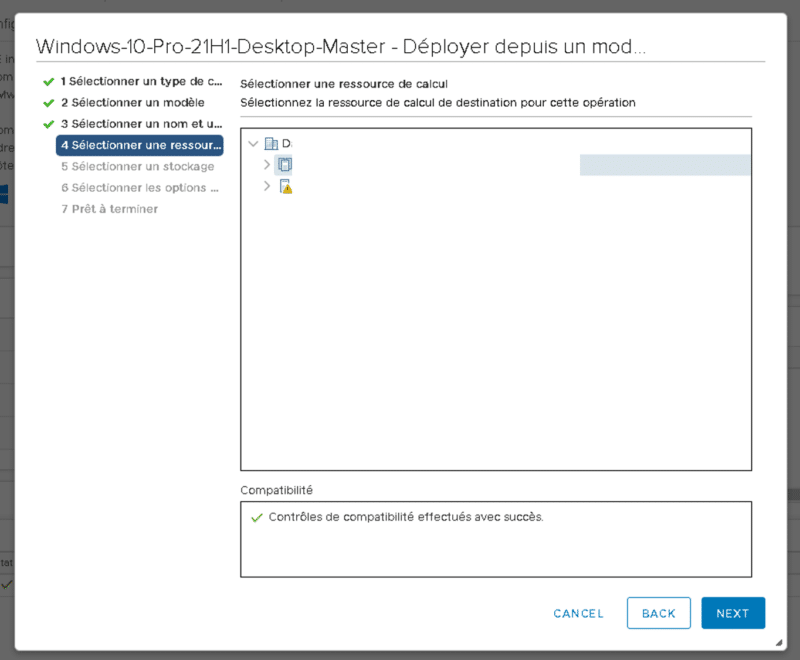Click the BACK button
The height and width of the screenshot is (660, 800).
[x=659, y=613]
